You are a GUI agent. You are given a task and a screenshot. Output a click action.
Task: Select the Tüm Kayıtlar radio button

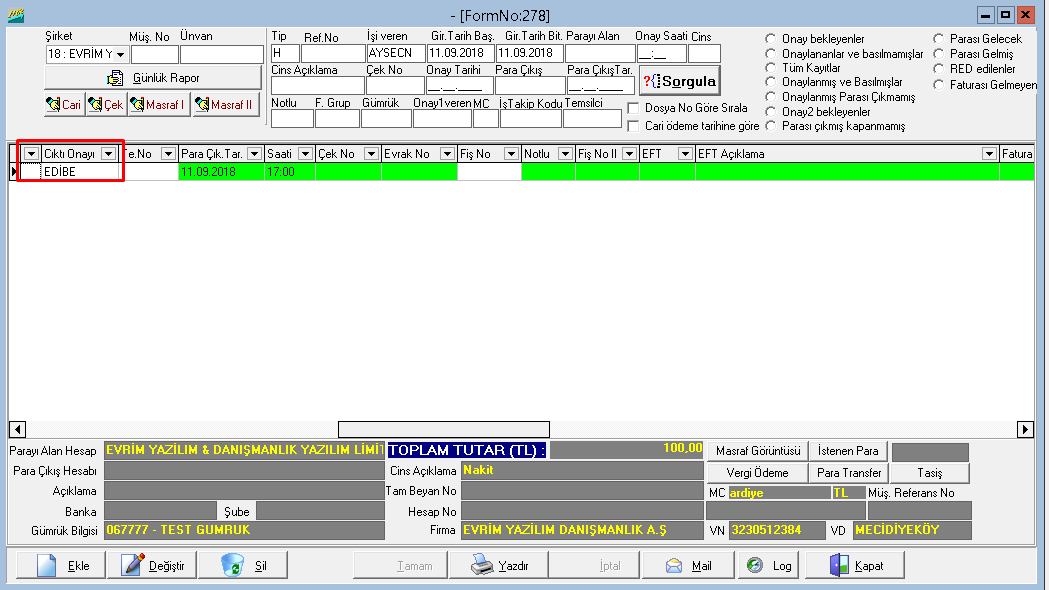[771, 68]
